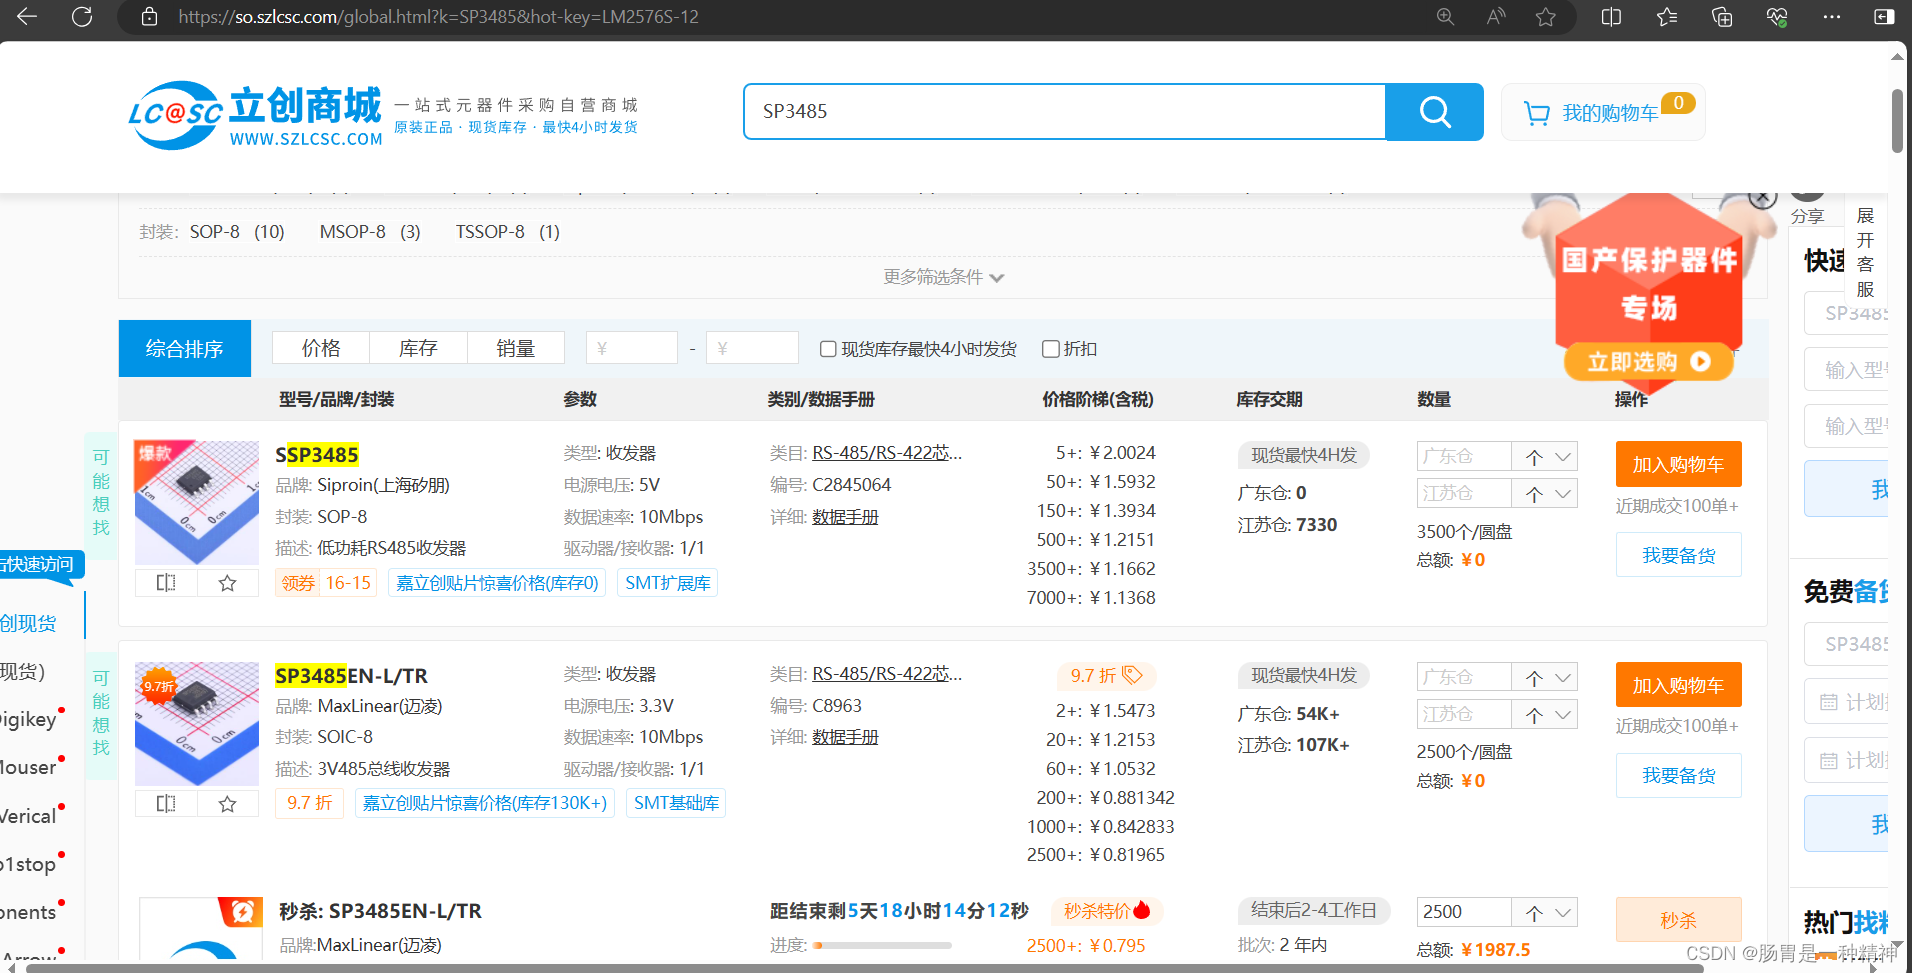This screenshot has width=1912, height=973.
Task: Open the SSP3485 product title link
Action: (317, 455)
